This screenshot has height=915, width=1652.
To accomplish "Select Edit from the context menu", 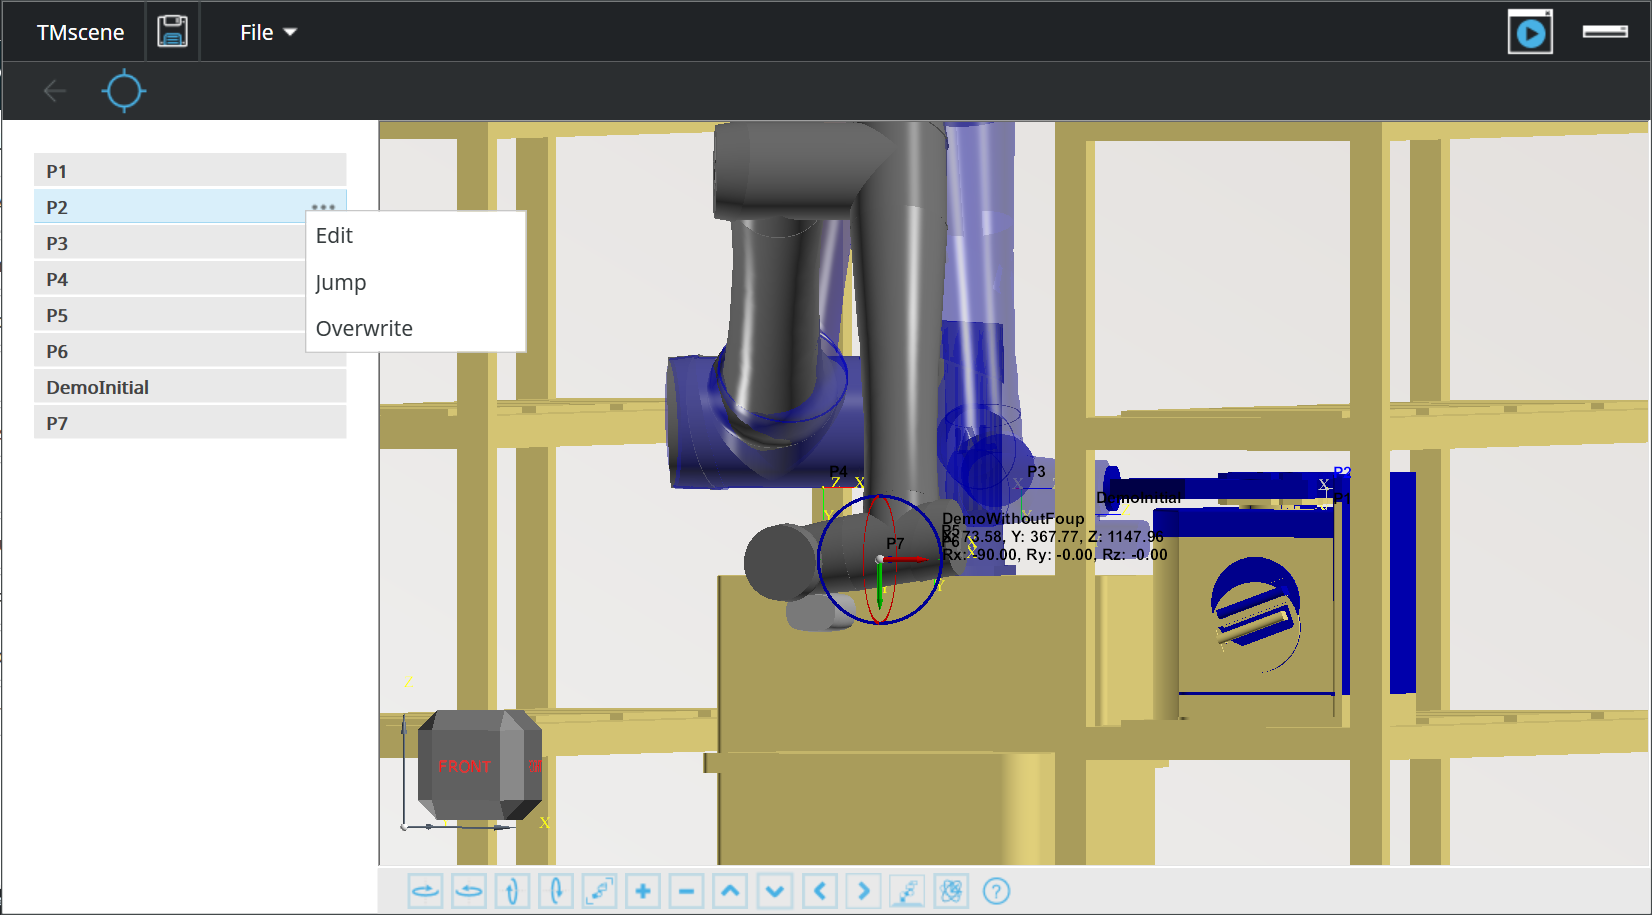I will click(335, 236).
